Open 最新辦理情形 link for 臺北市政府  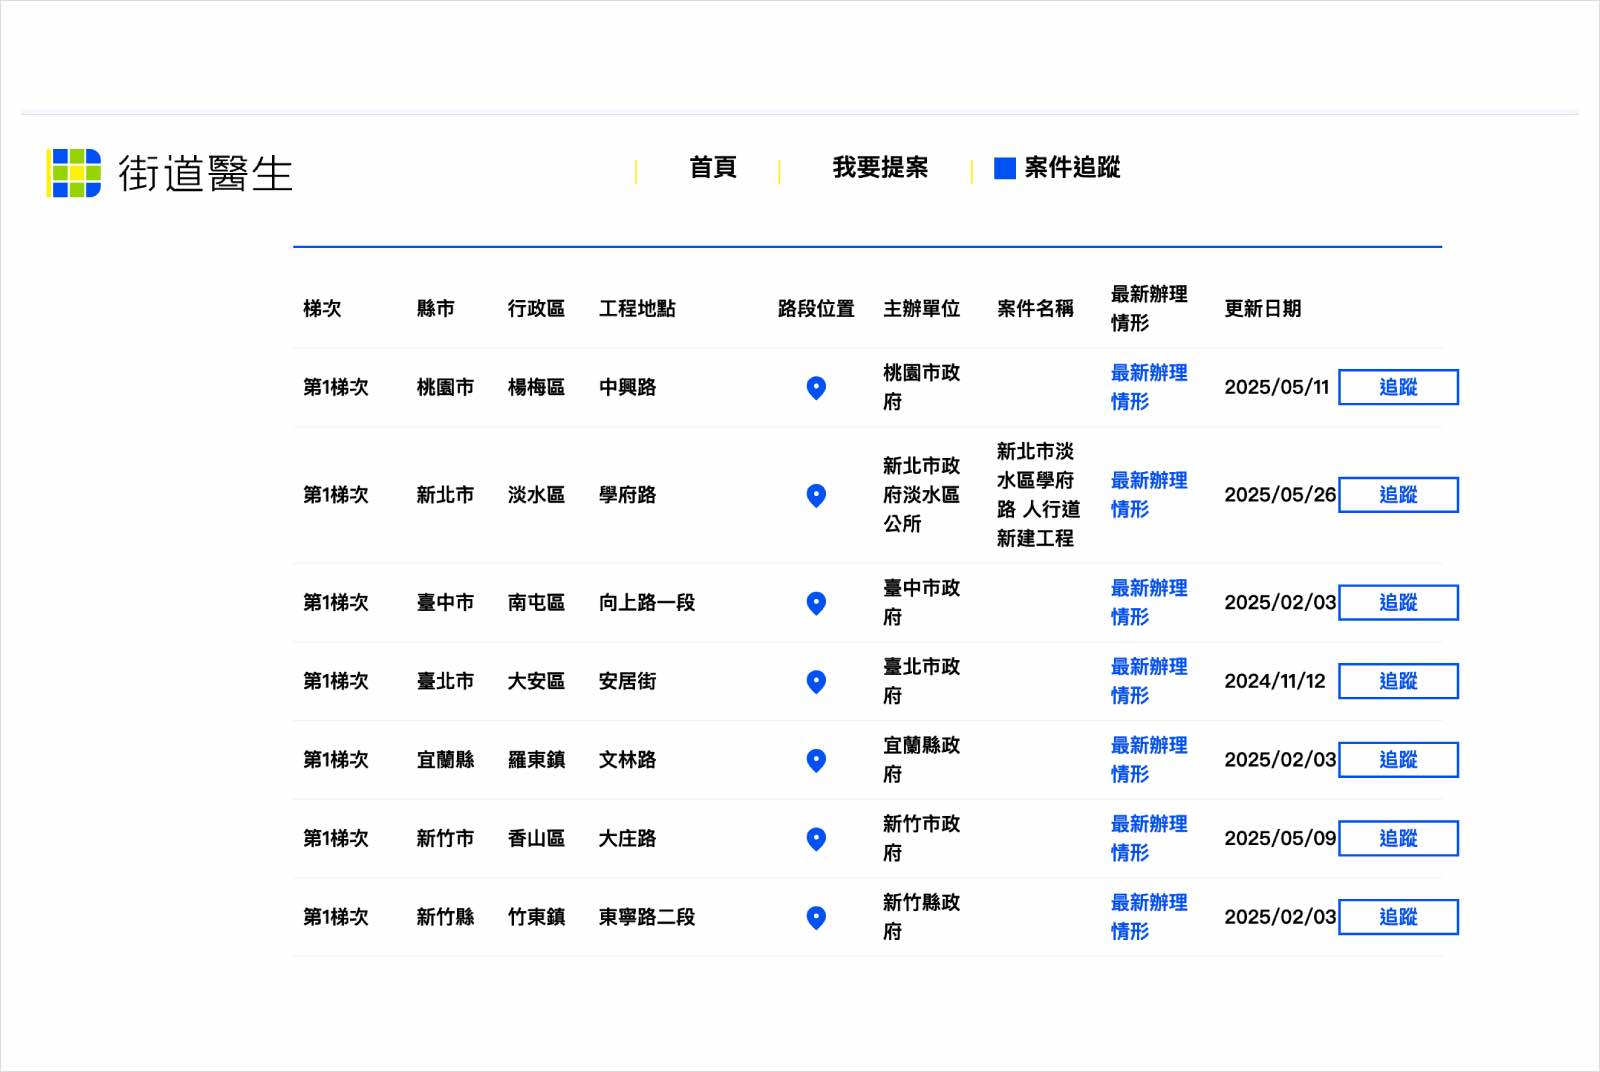1149,681
